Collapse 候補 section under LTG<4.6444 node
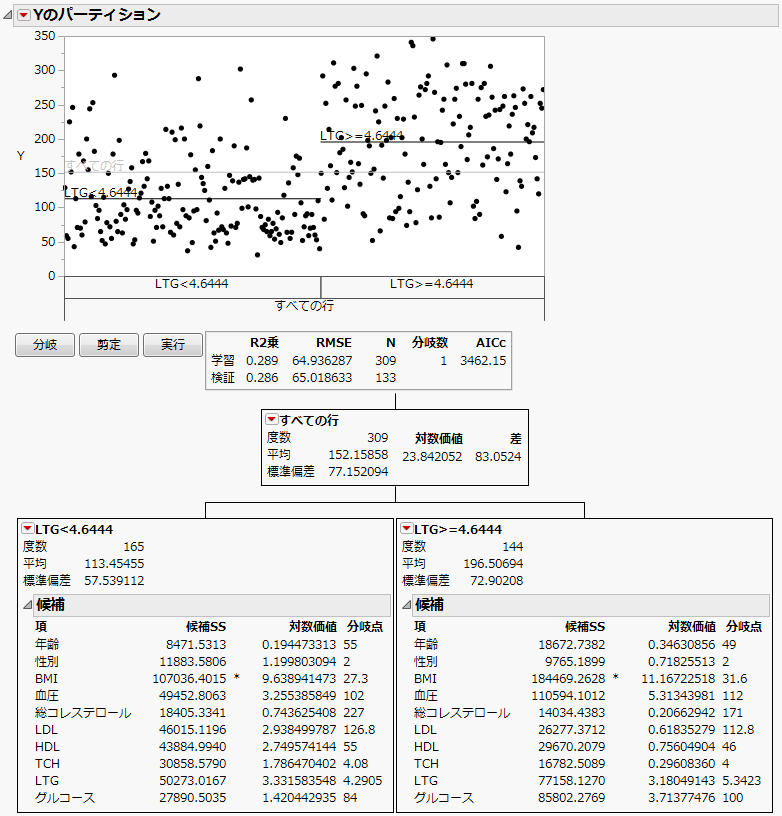The width and height of the screenshot is (782, 816). pos(28,605)
